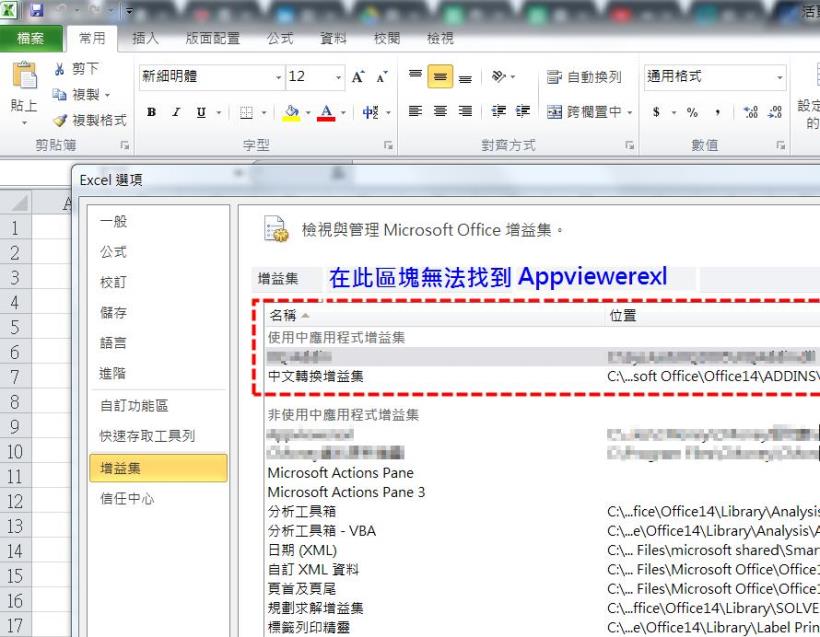The width and height of the screenshot is (820, 637).
Task: Apply the yellow fill color bucket
Action: [291, 112]
